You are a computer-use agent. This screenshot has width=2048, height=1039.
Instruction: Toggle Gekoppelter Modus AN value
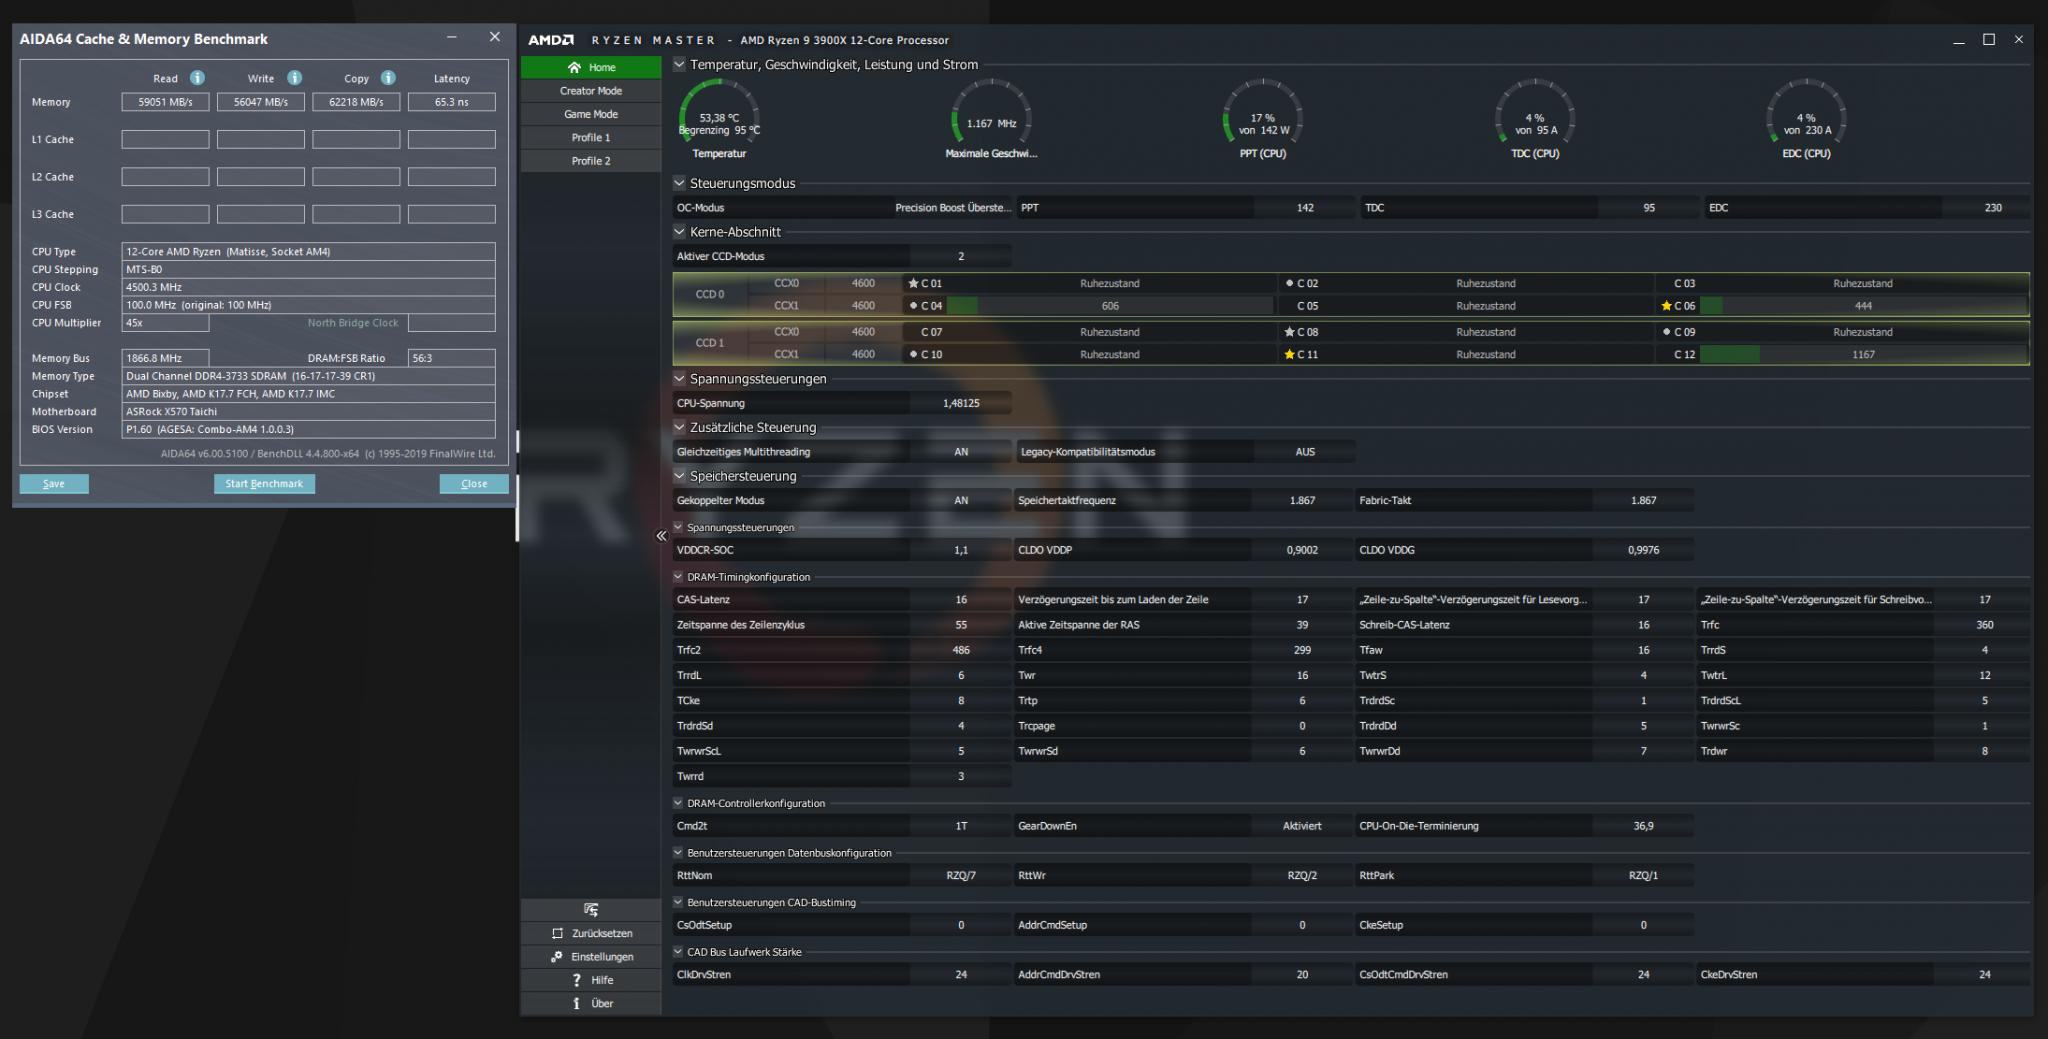pos(961,500)
